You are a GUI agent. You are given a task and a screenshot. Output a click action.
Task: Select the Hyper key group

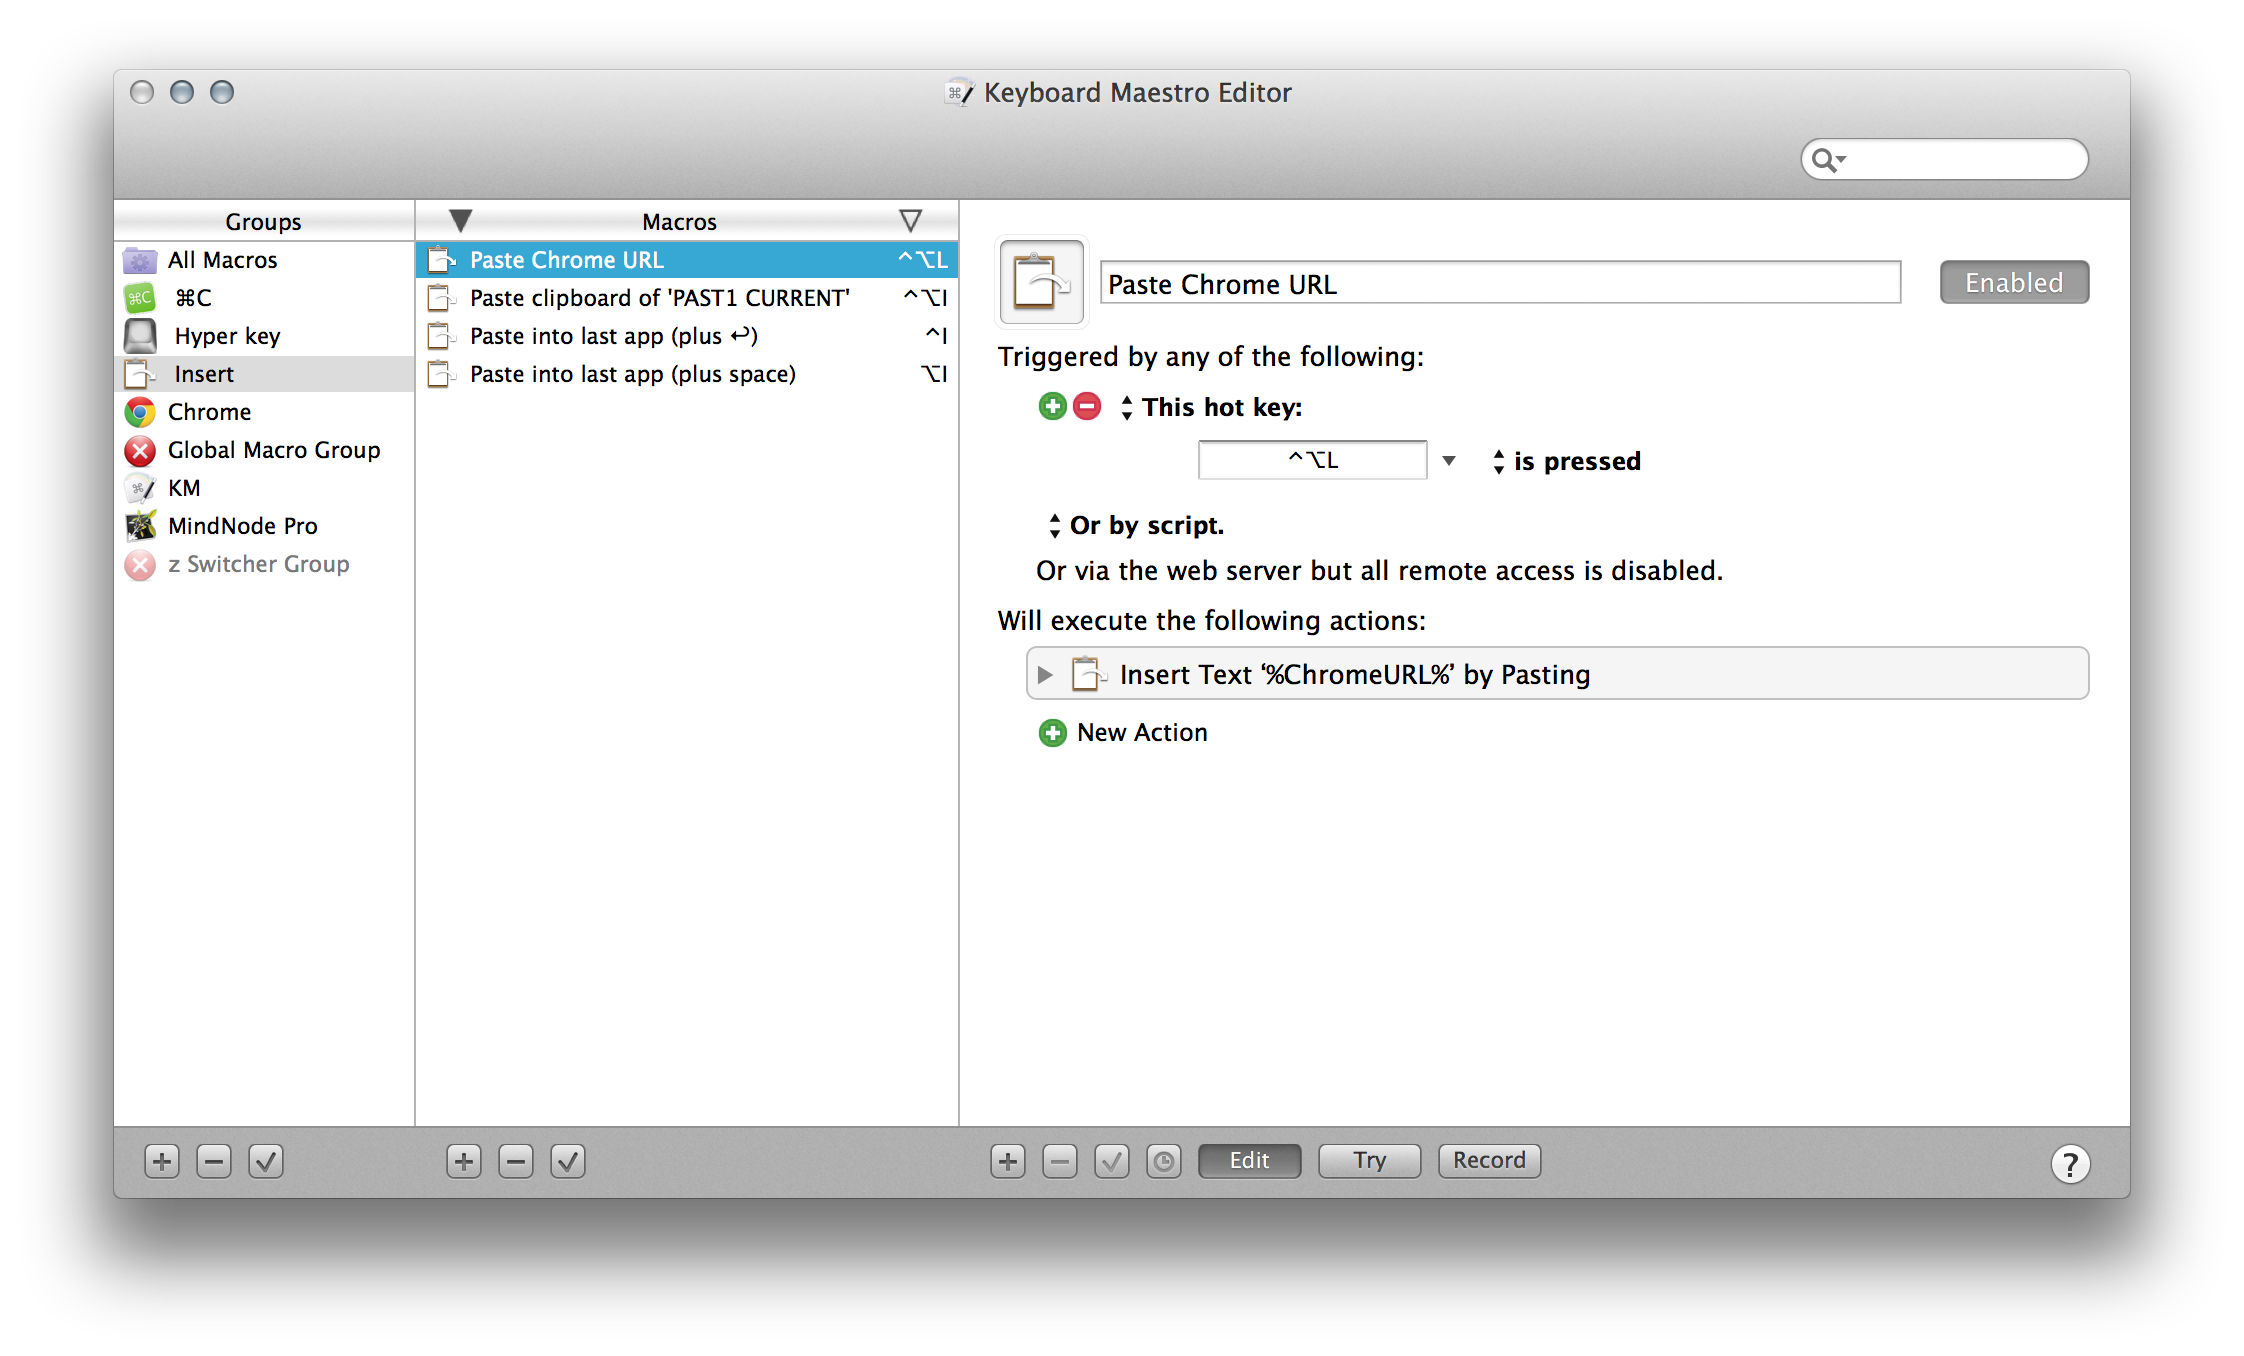tap(264, 336)
